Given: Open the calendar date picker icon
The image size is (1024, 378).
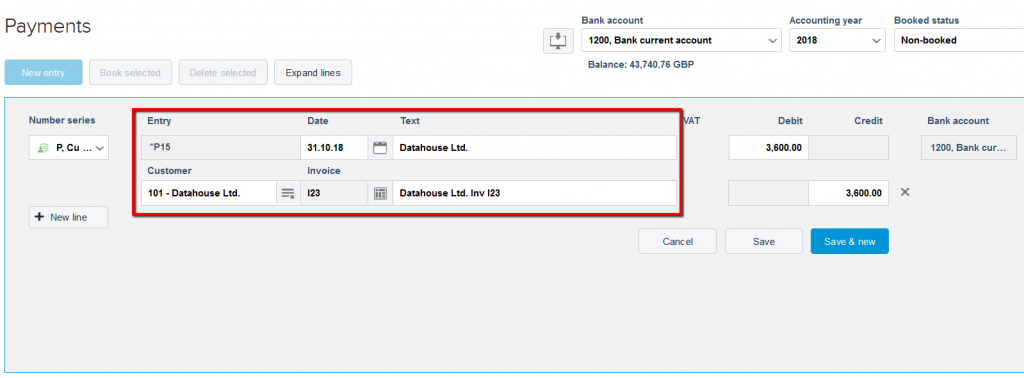Looking at the screenshot, I should (379, 148).
